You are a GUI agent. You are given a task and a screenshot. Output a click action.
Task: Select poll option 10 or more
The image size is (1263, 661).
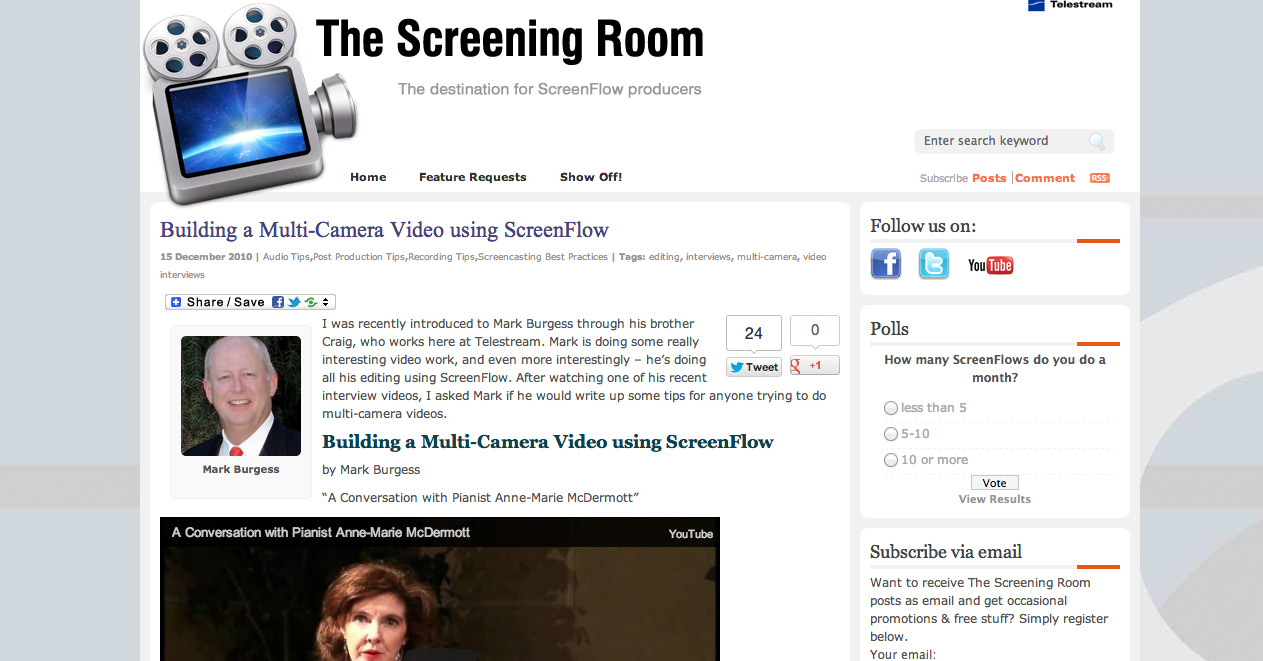[891, 460]
